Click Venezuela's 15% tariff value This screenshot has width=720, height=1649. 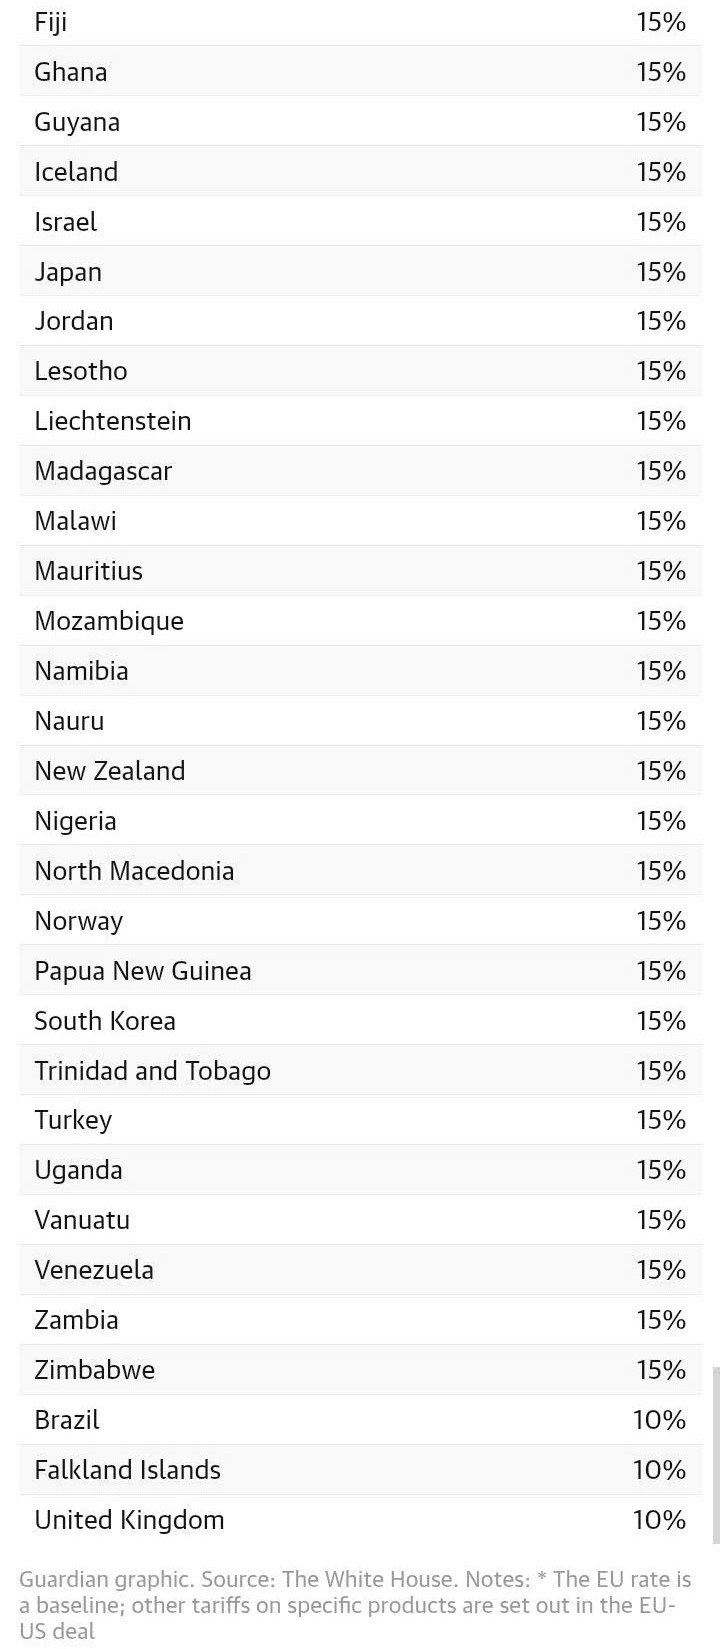pyautogui.click(x=661, y=1270)
